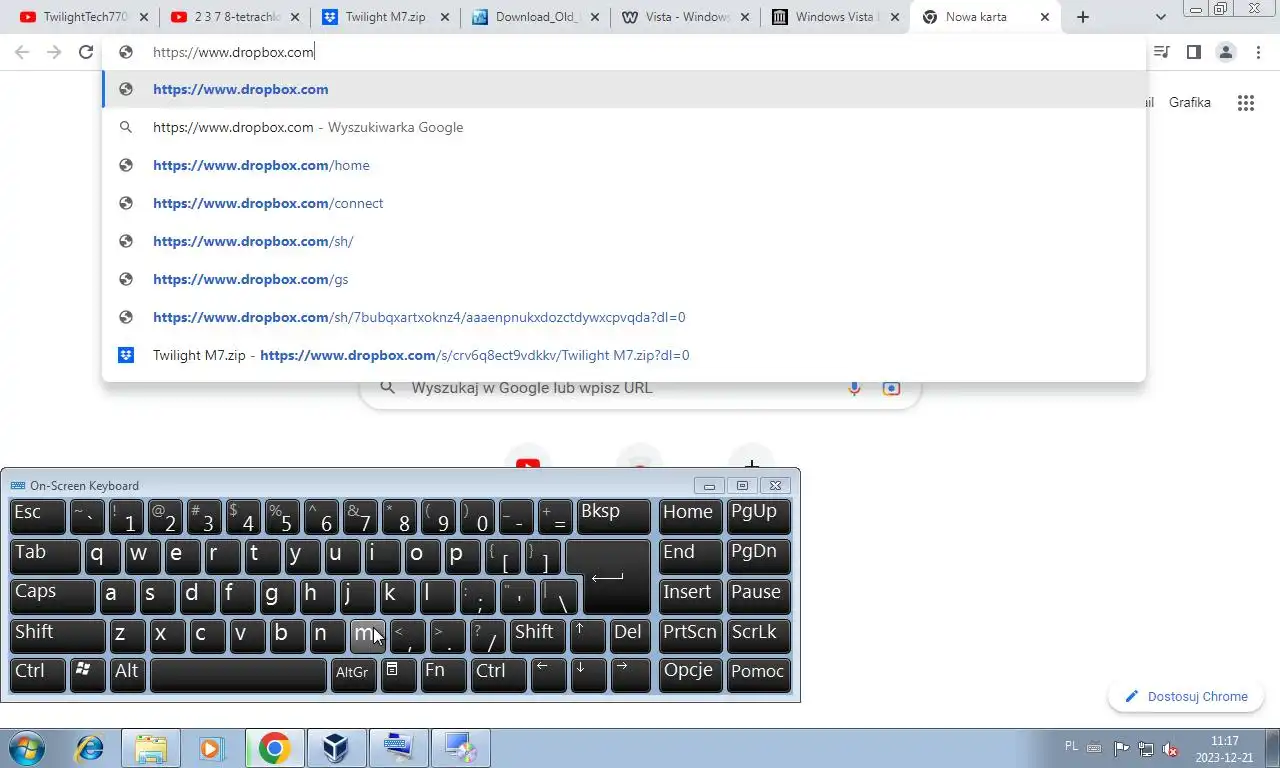Click the Pomoc key on keyboard
Screen dimensions: 1280x768
click(757, 674)
